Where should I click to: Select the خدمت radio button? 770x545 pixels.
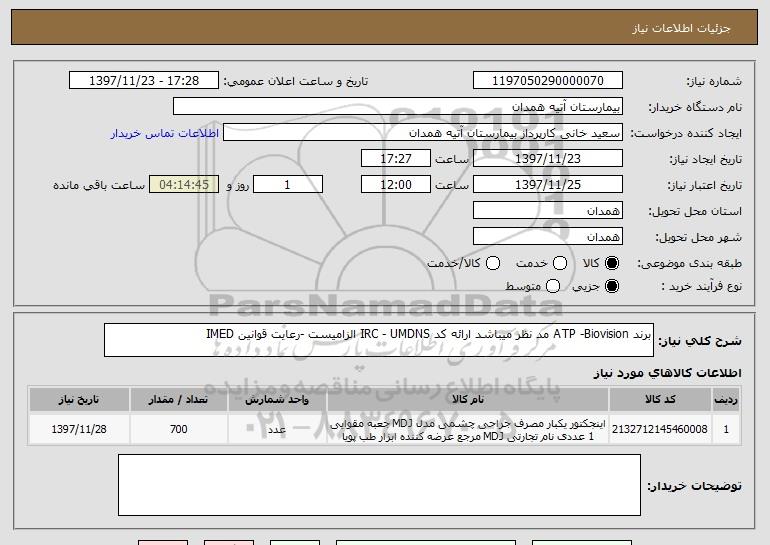pyautogui.click(x=560, y=263)
